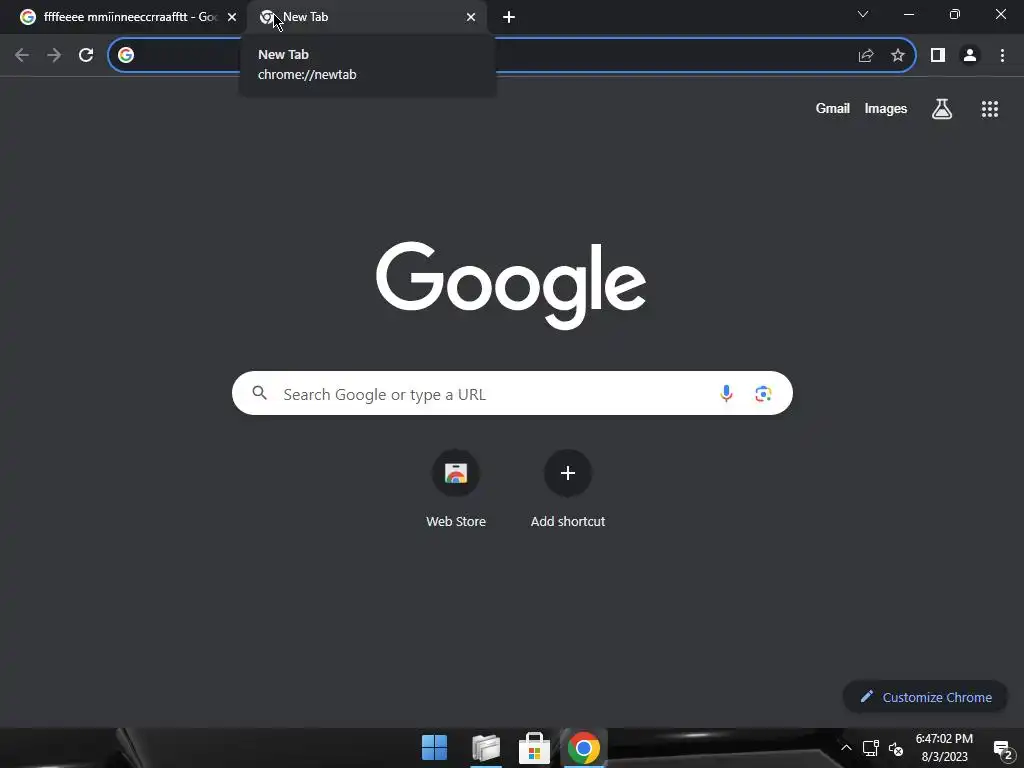Image resolution: width=1024 pixels, height=768 pixels.
Task: Click the Chrome icon in the taskbar
Action: point(584,748)
